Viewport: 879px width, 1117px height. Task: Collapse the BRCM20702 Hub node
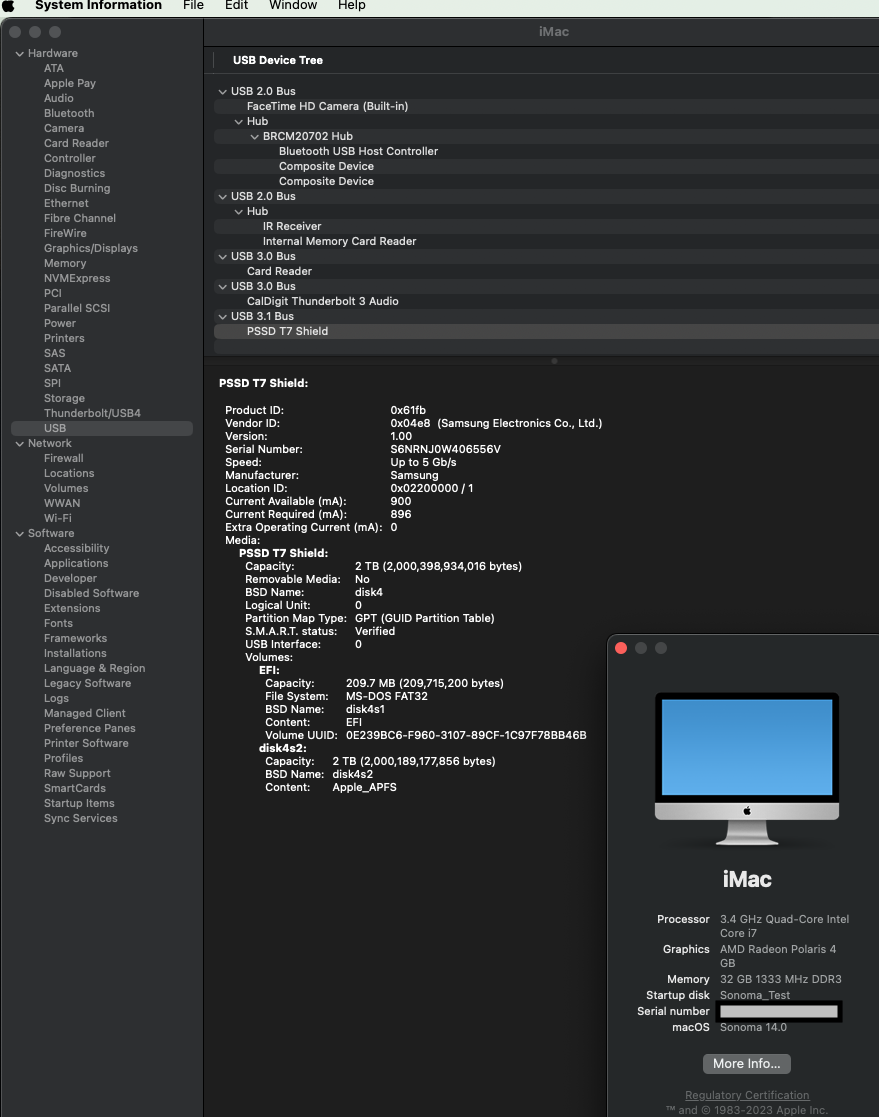click(x=254, y=136)
